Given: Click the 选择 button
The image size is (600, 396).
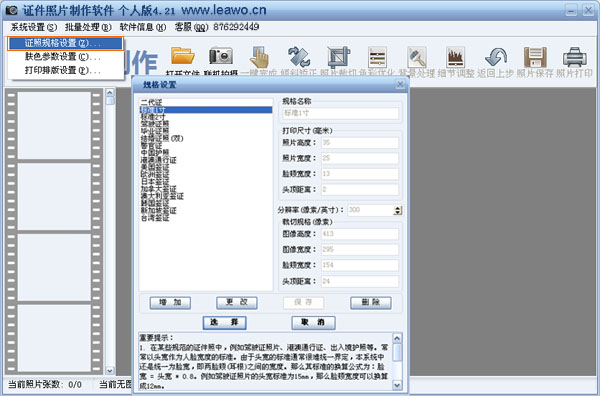Looking at the screenshot, I should pos(225,323).
